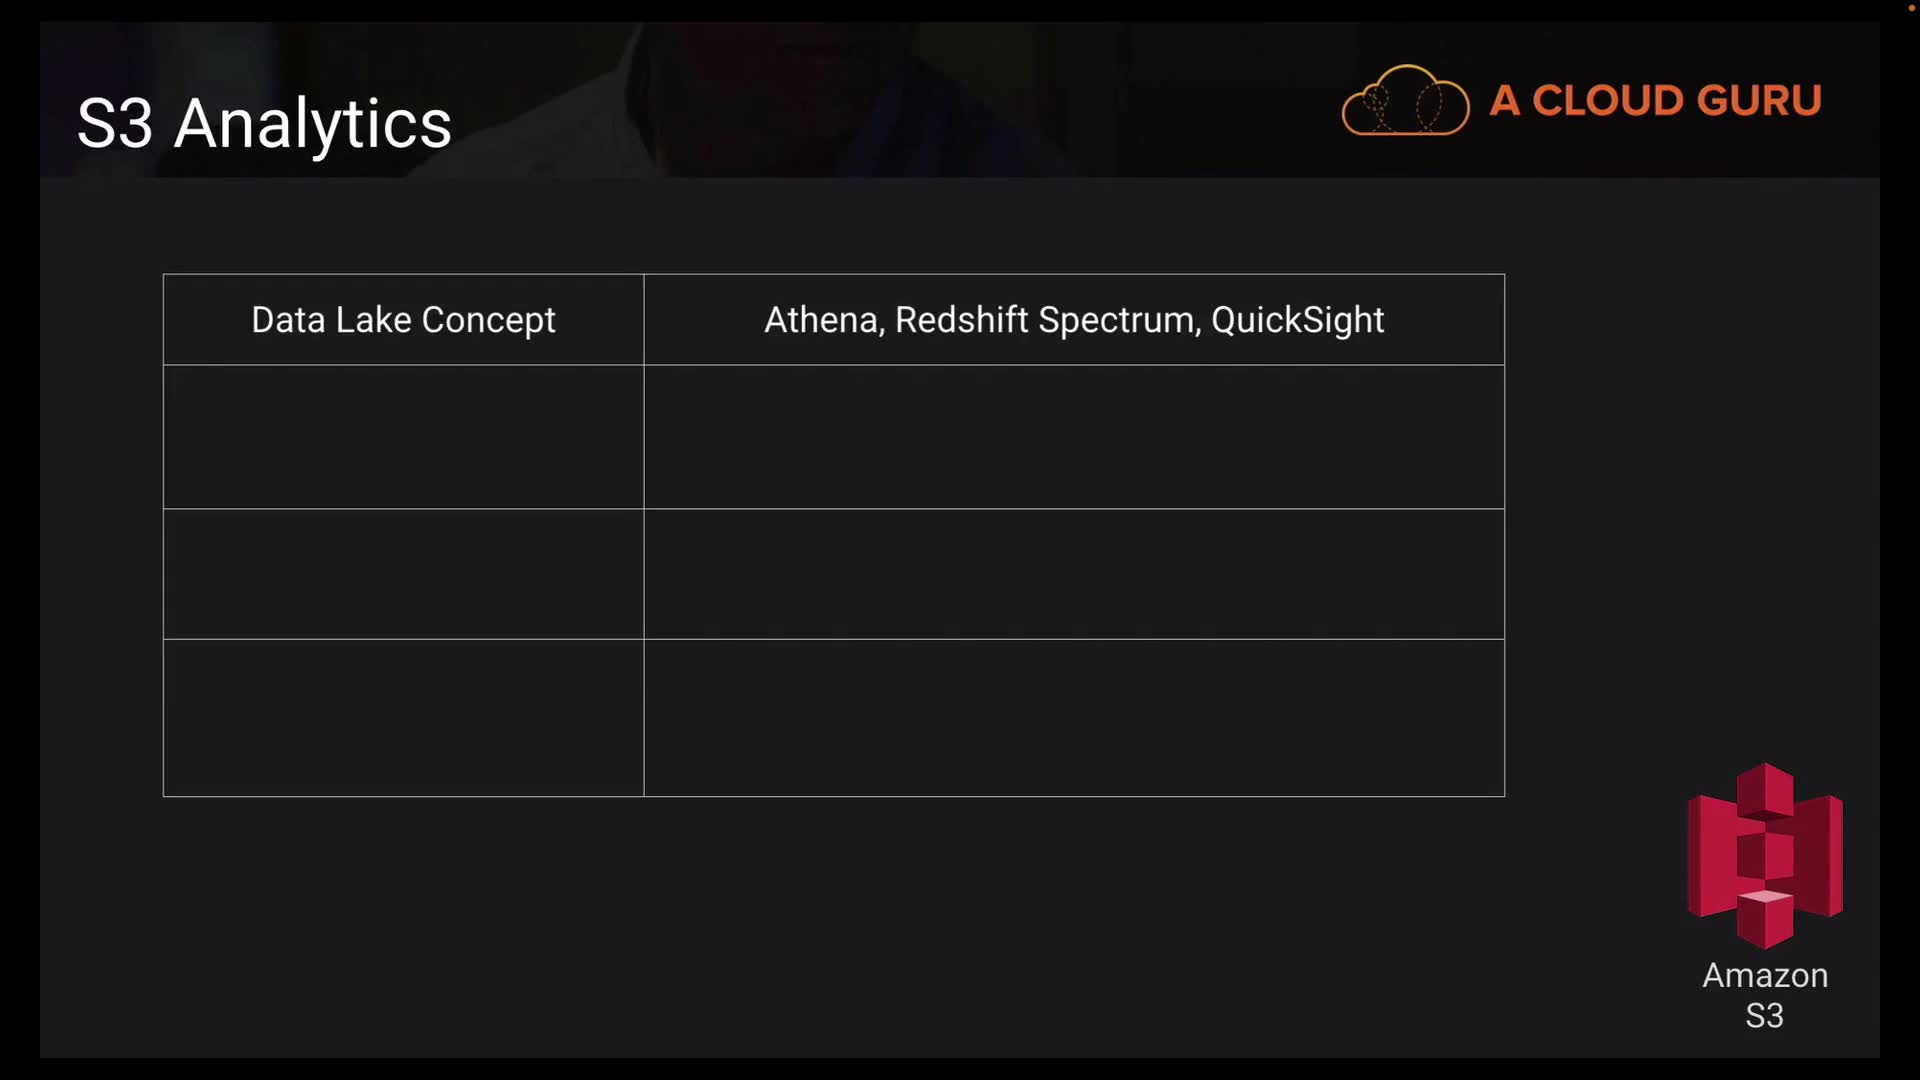Click the empty left cell in the third table row
Image resolution: width=1920 pixels, height=1080 pixels.
click(403, 574)
